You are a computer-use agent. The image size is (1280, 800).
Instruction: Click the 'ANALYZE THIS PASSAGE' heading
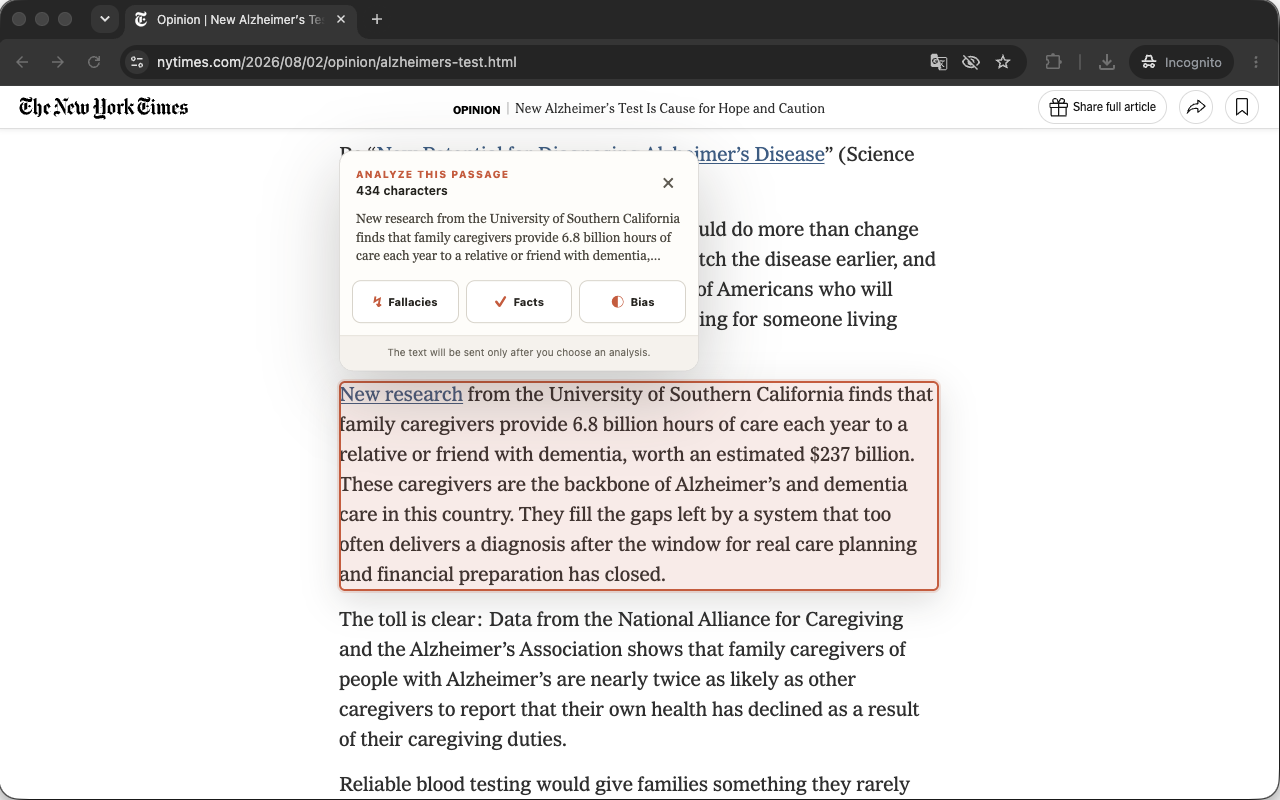click(432, 174)
